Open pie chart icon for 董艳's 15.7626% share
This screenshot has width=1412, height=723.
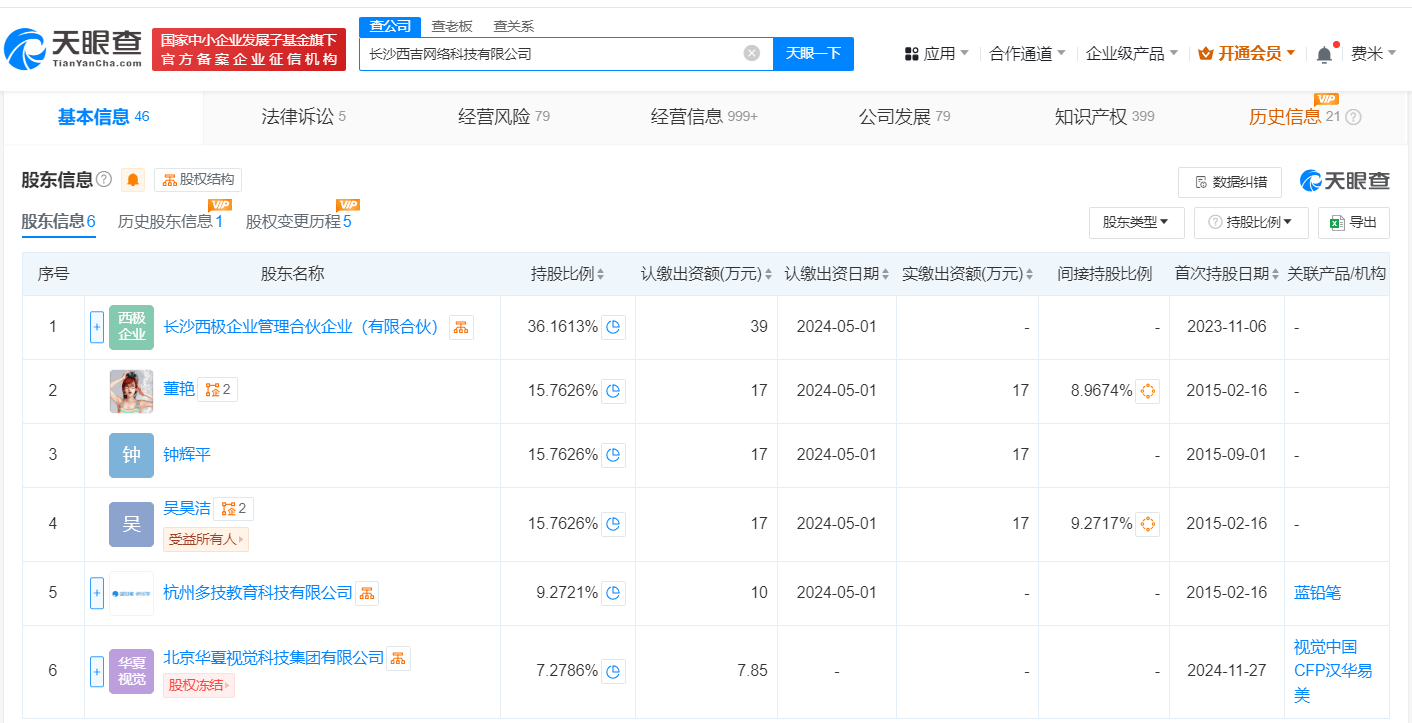[614, 391]
